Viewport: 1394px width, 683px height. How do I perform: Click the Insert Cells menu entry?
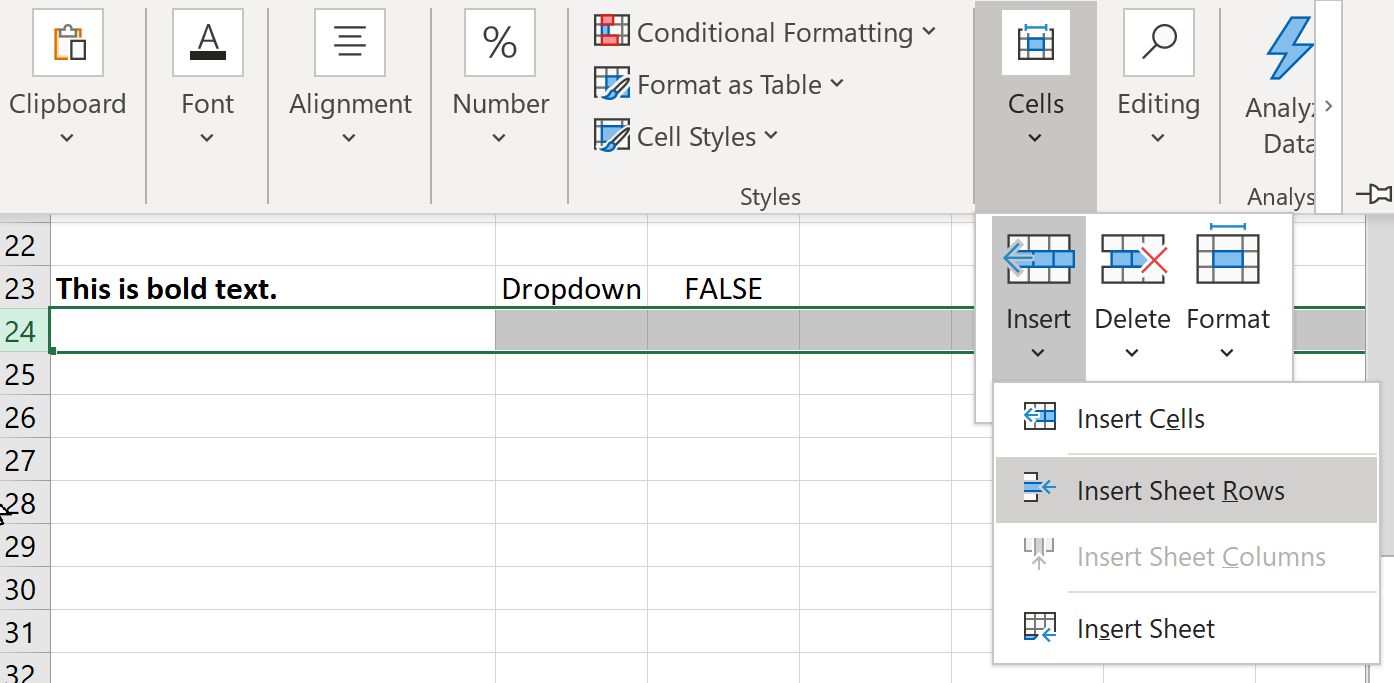(1140, 418)
